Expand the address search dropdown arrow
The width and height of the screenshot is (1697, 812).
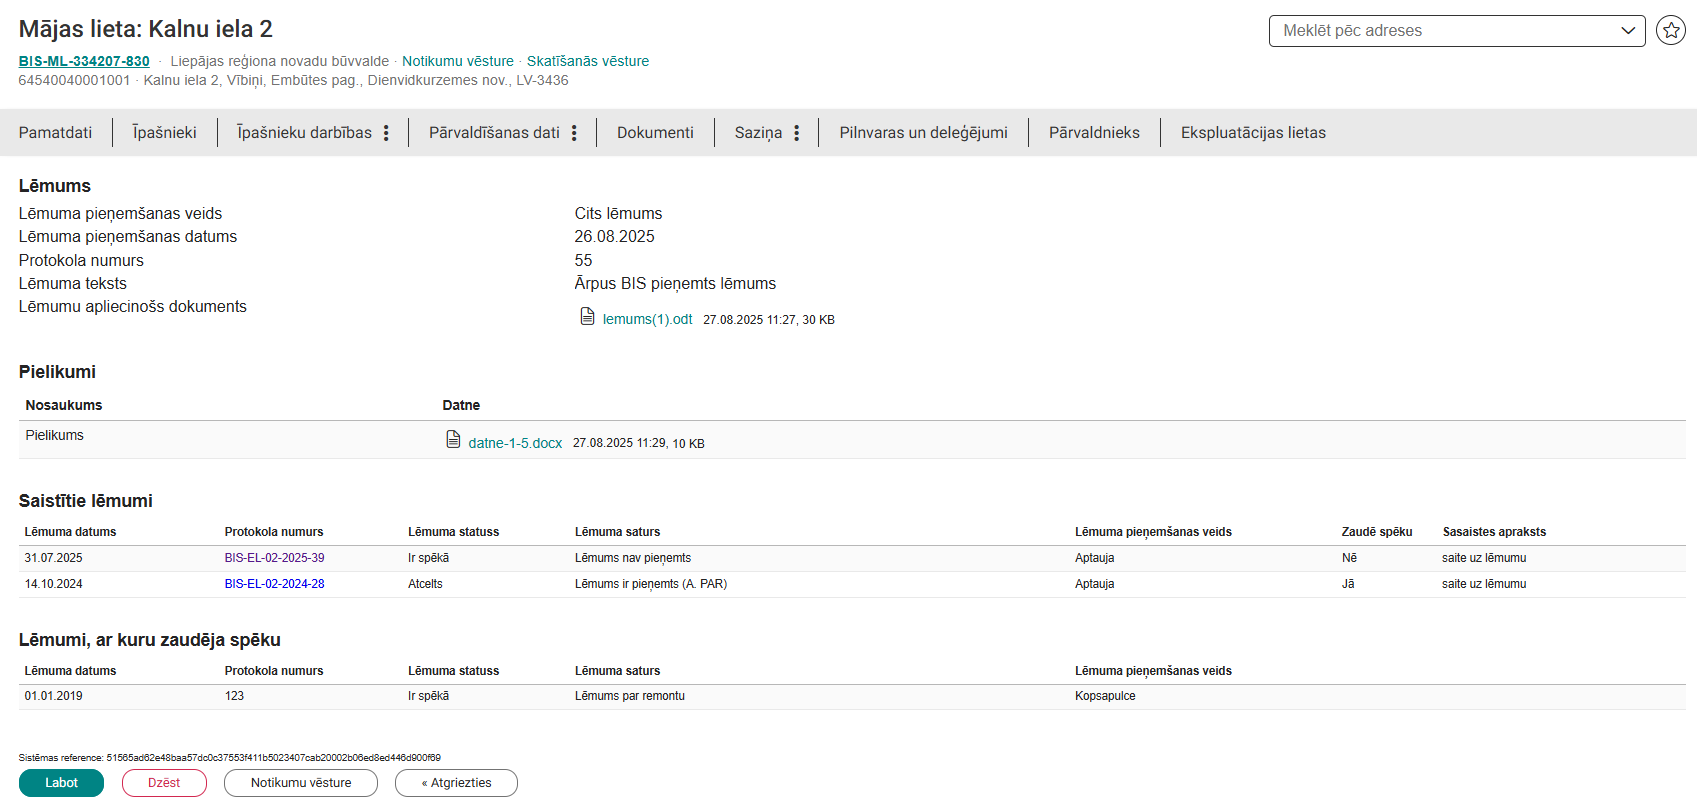(x=1627, y=31)
